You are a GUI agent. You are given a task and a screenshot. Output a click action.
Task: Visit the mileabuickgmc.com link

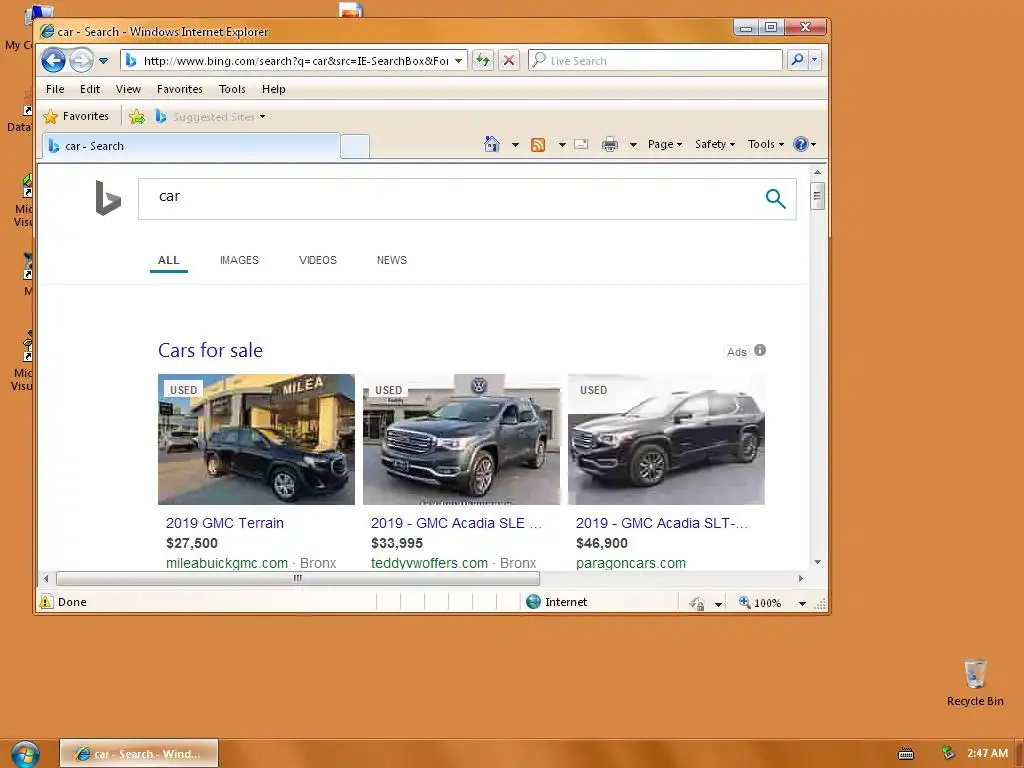tap(227, 563)
